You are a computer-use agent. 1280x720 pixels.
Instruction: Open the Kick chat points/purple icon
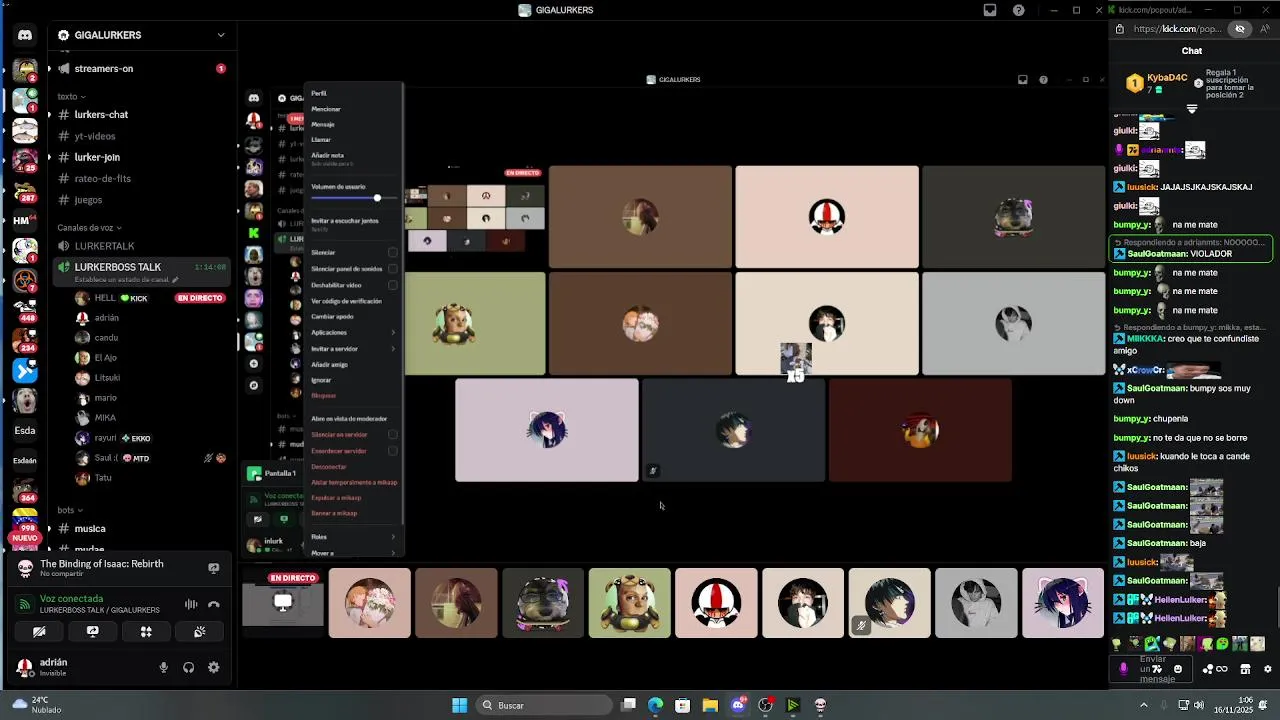coord(1123,669)
